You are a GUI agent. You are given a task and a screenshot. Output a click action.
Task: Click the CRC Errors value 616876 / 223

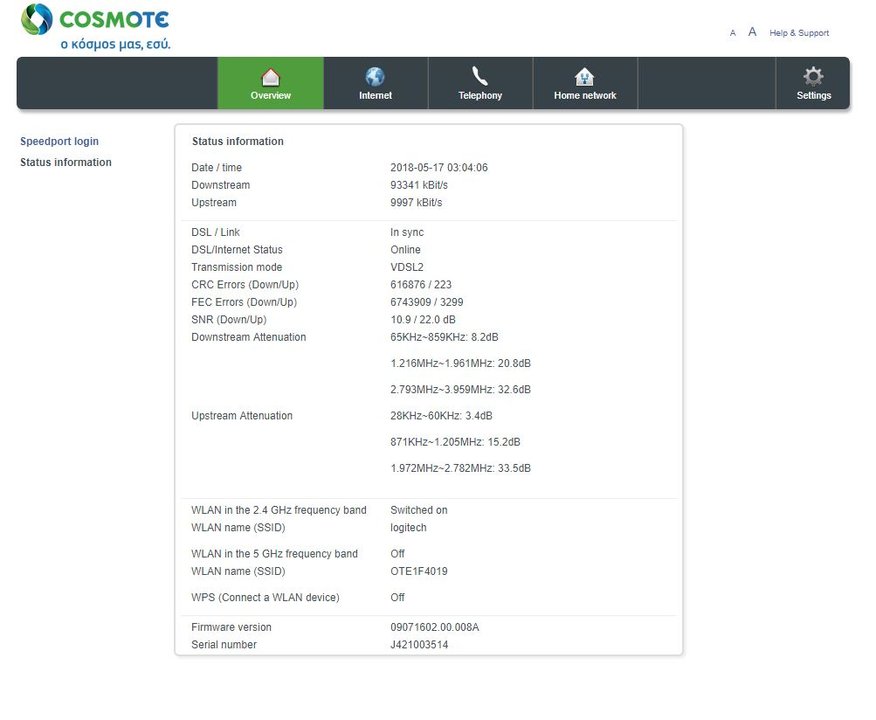(x=421, y=284)
